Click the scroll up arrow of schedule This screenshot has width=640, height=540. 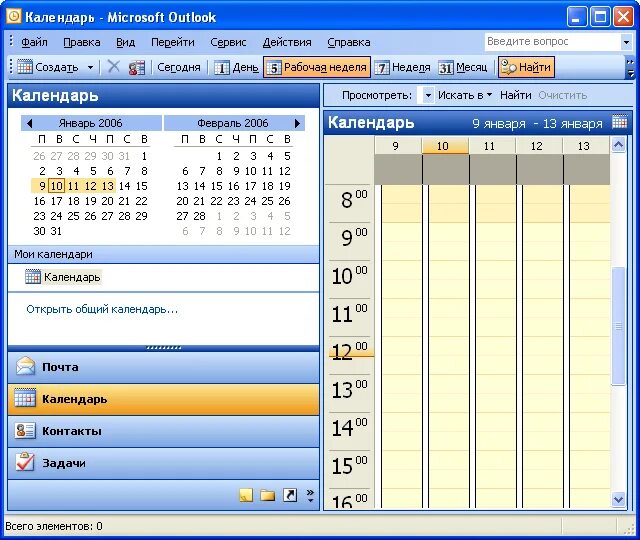coord(618,145)
